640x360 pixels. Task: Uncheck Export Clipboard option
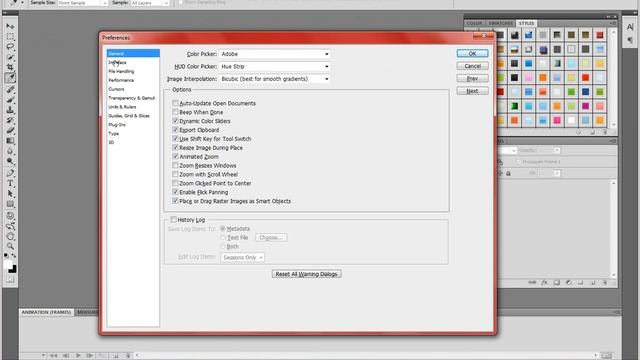coord(175,130)
